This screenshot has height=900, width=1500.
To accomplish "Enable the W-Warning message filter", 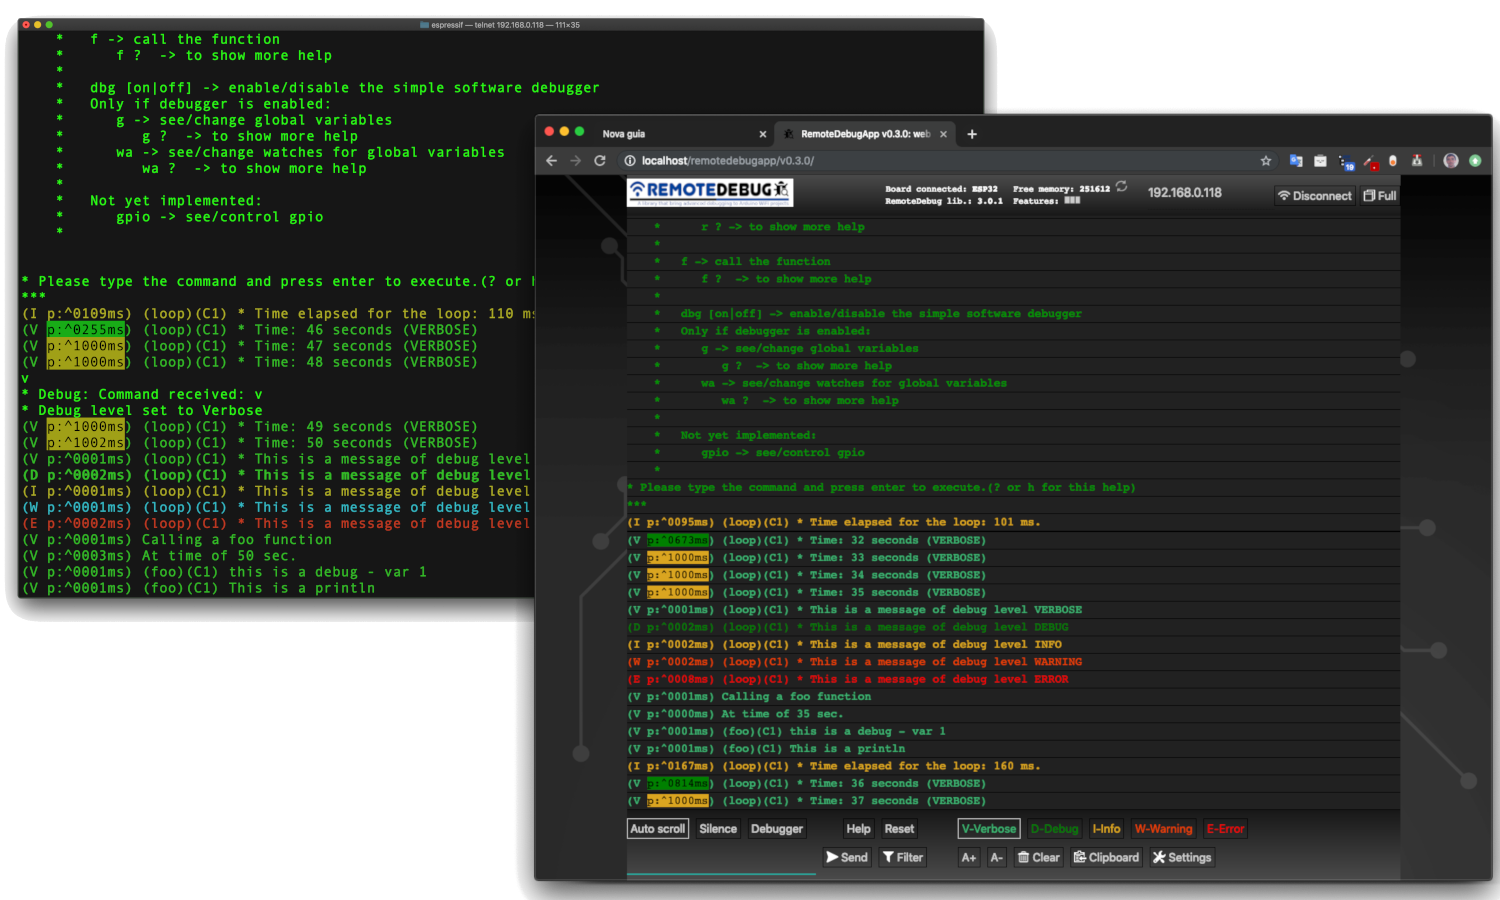I will [x=1163, y=828].
